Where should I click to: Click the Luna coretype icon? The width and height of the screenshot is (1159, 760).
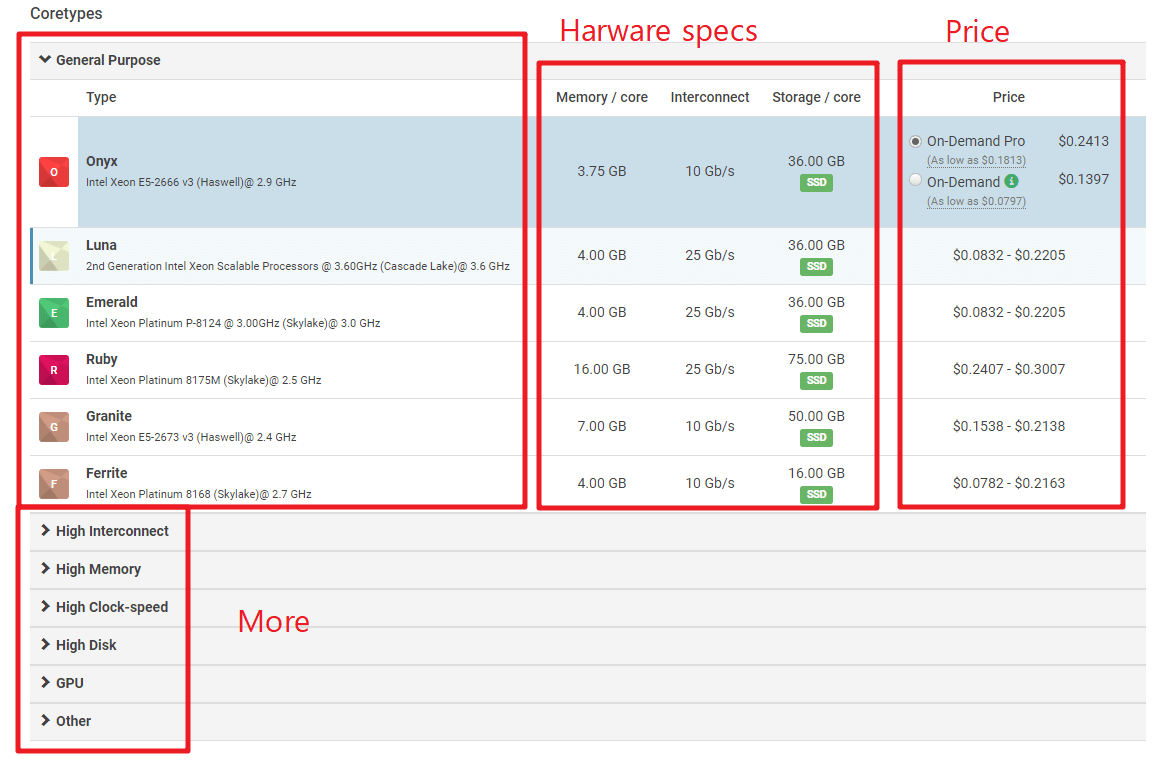click(54, 256)
